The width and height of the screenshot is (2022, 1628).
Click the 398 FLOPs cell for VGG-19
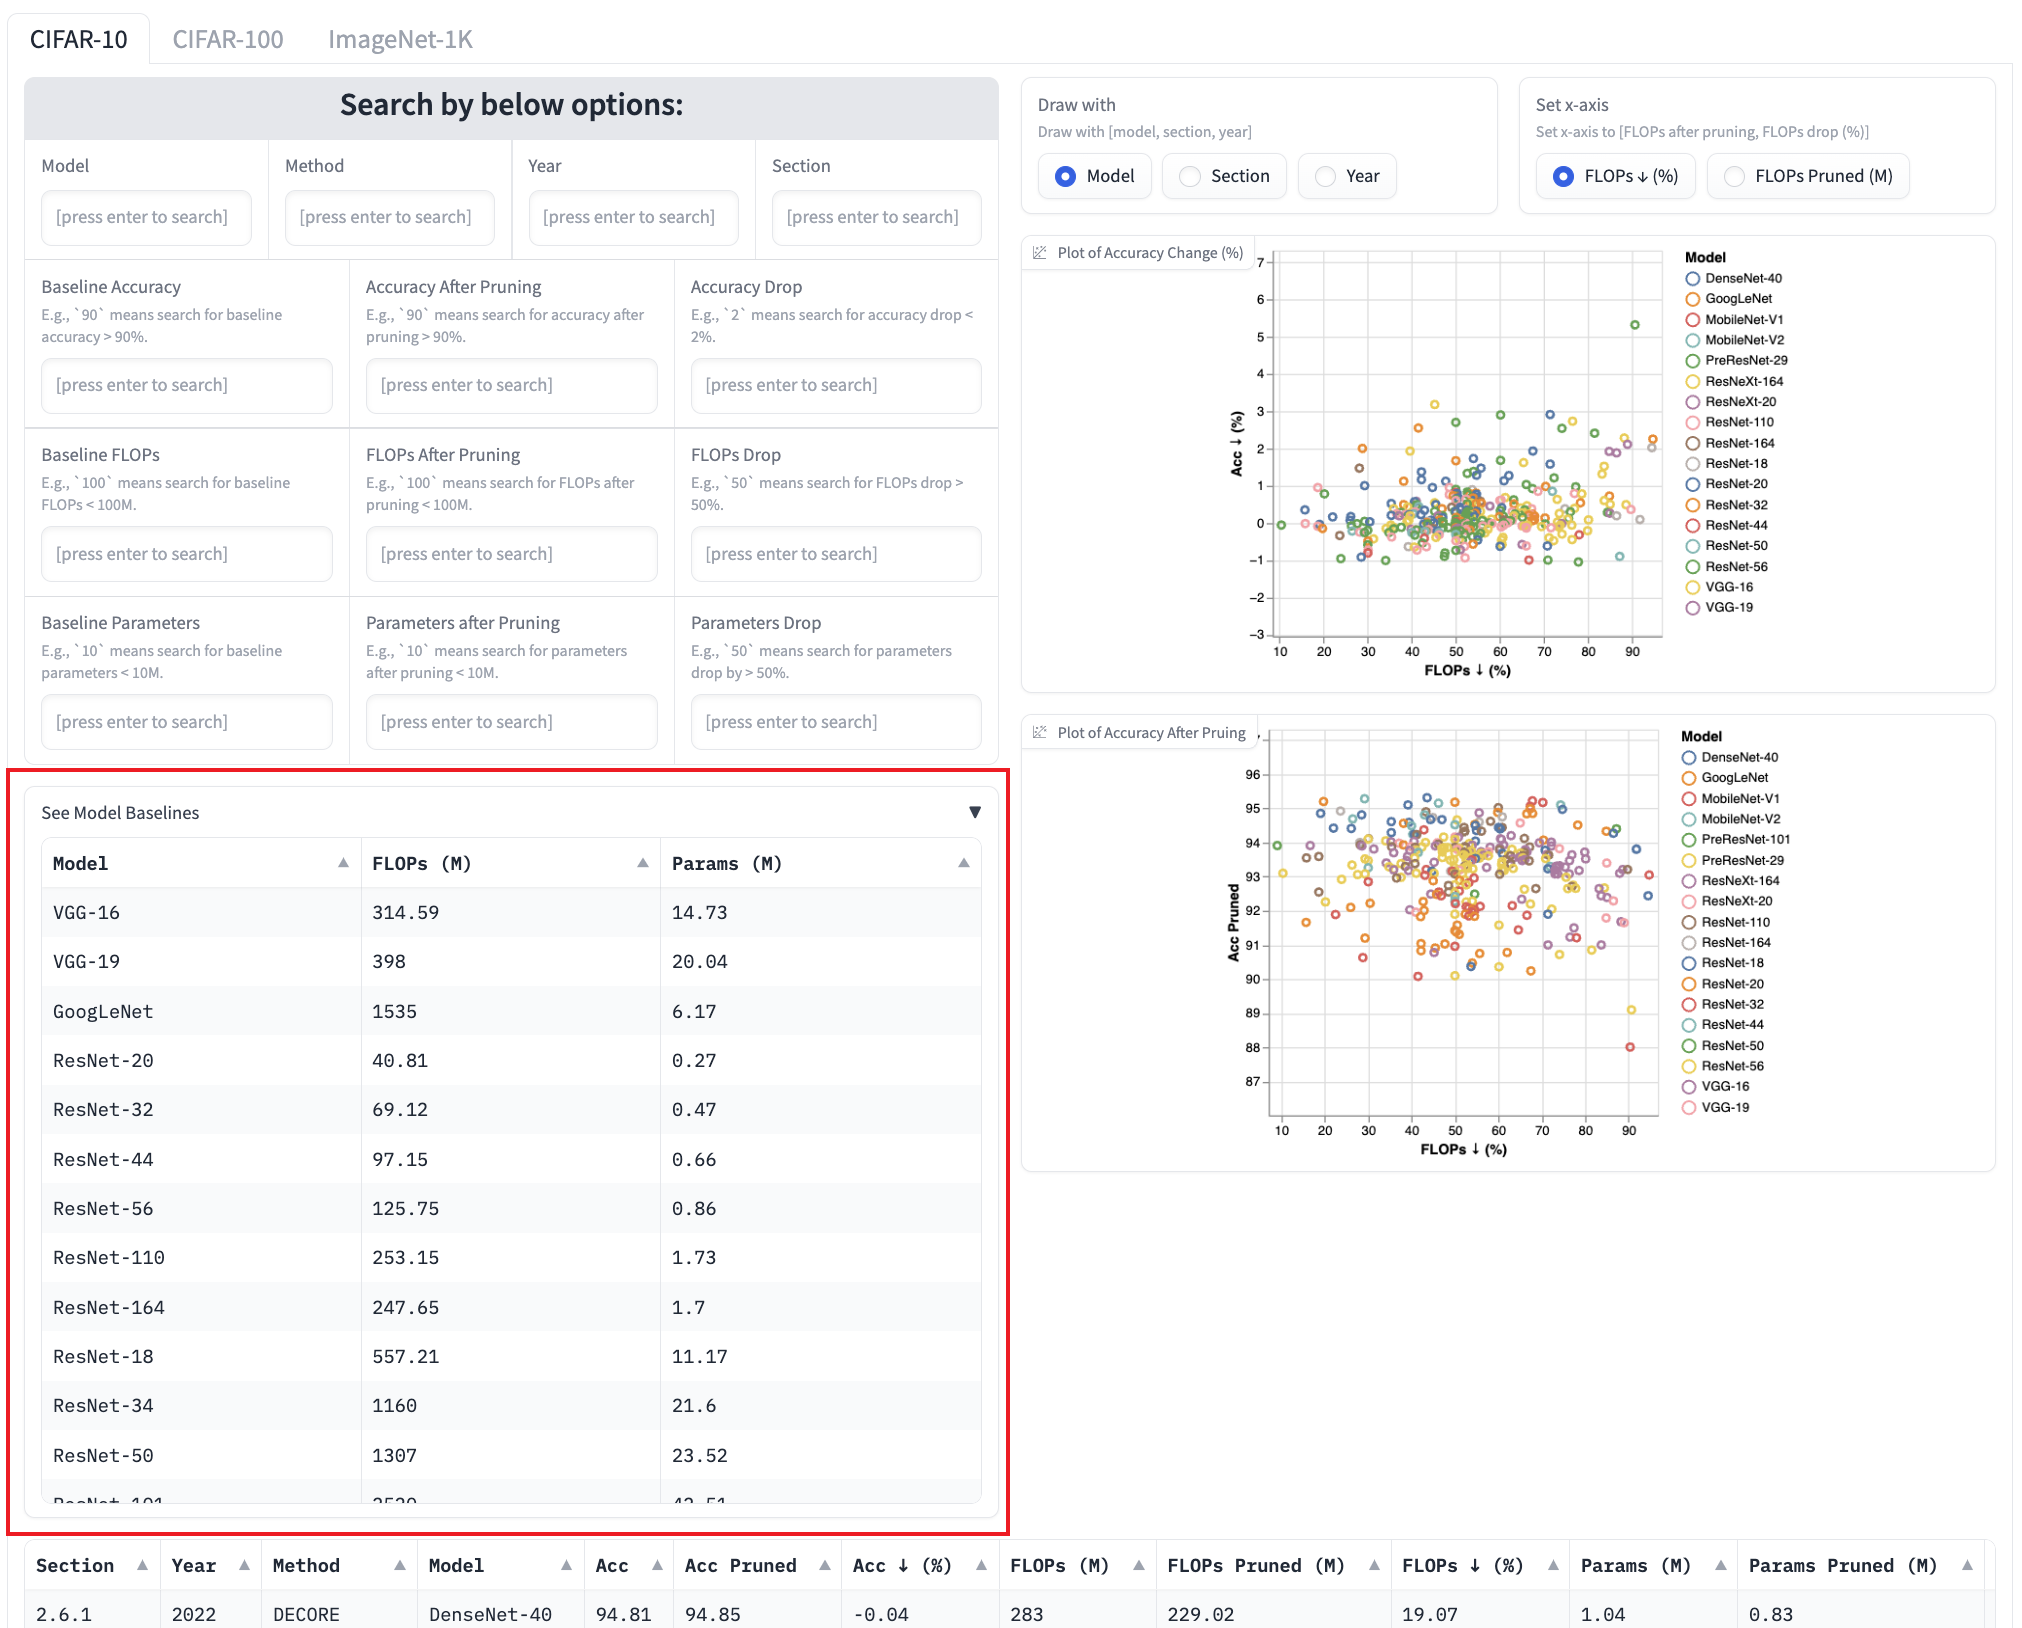(x=510, y=961)
